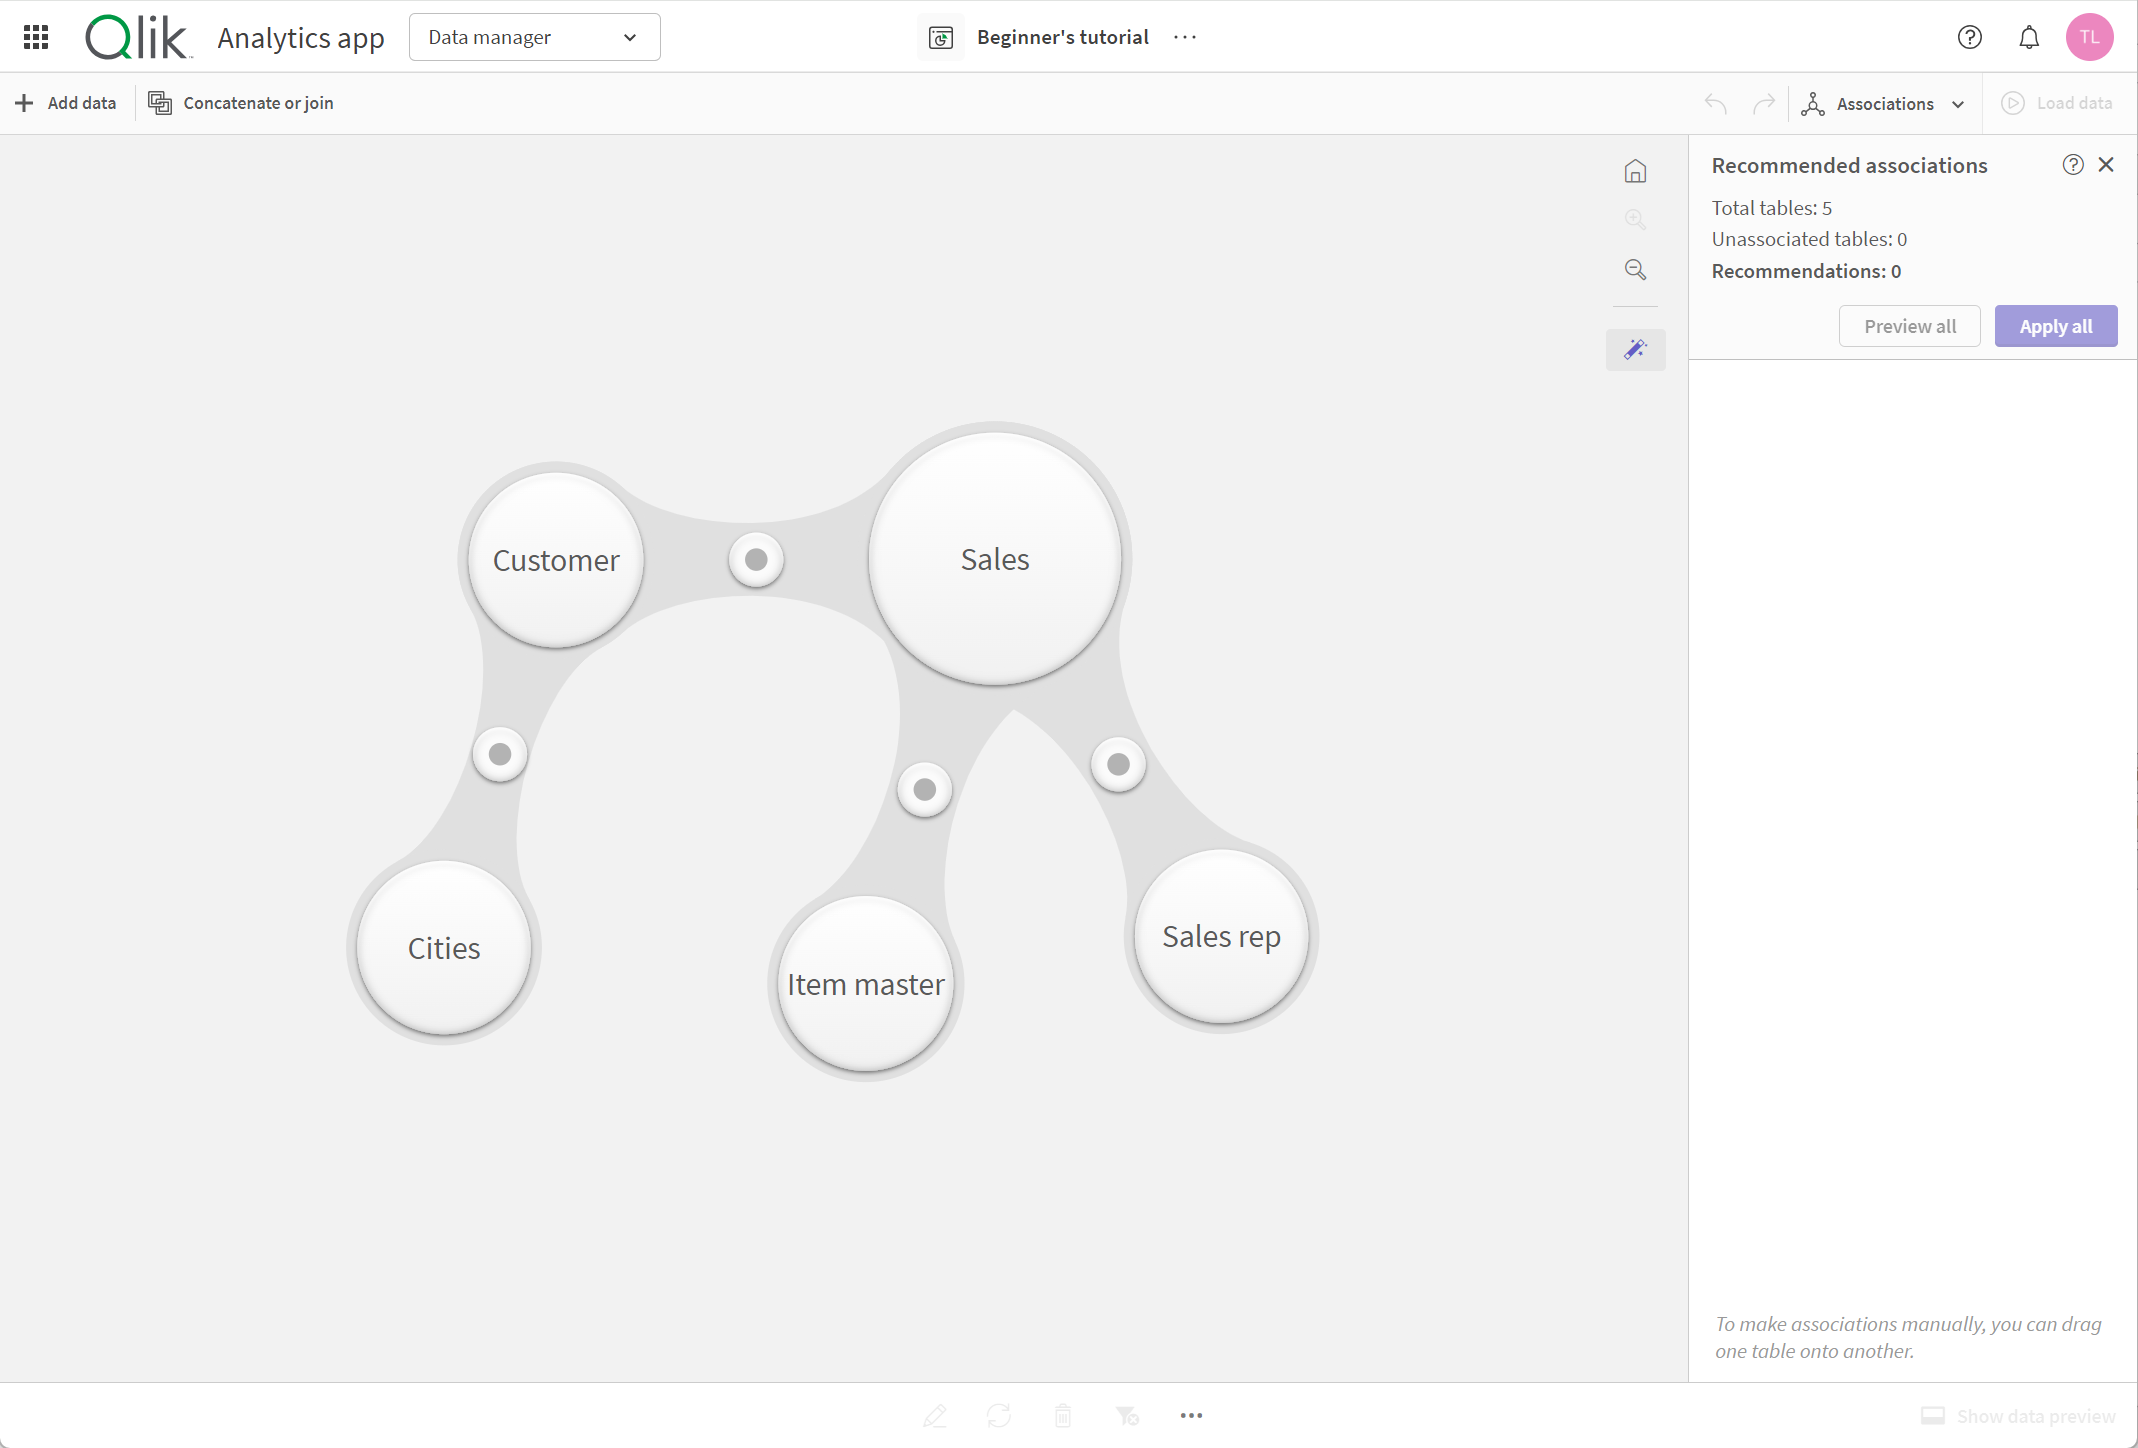Click the zoom in icon on canvas
Image resolution: width=2138 pixels, height=1448 pixels.
pyautogui.click(x=1635, y=220)
